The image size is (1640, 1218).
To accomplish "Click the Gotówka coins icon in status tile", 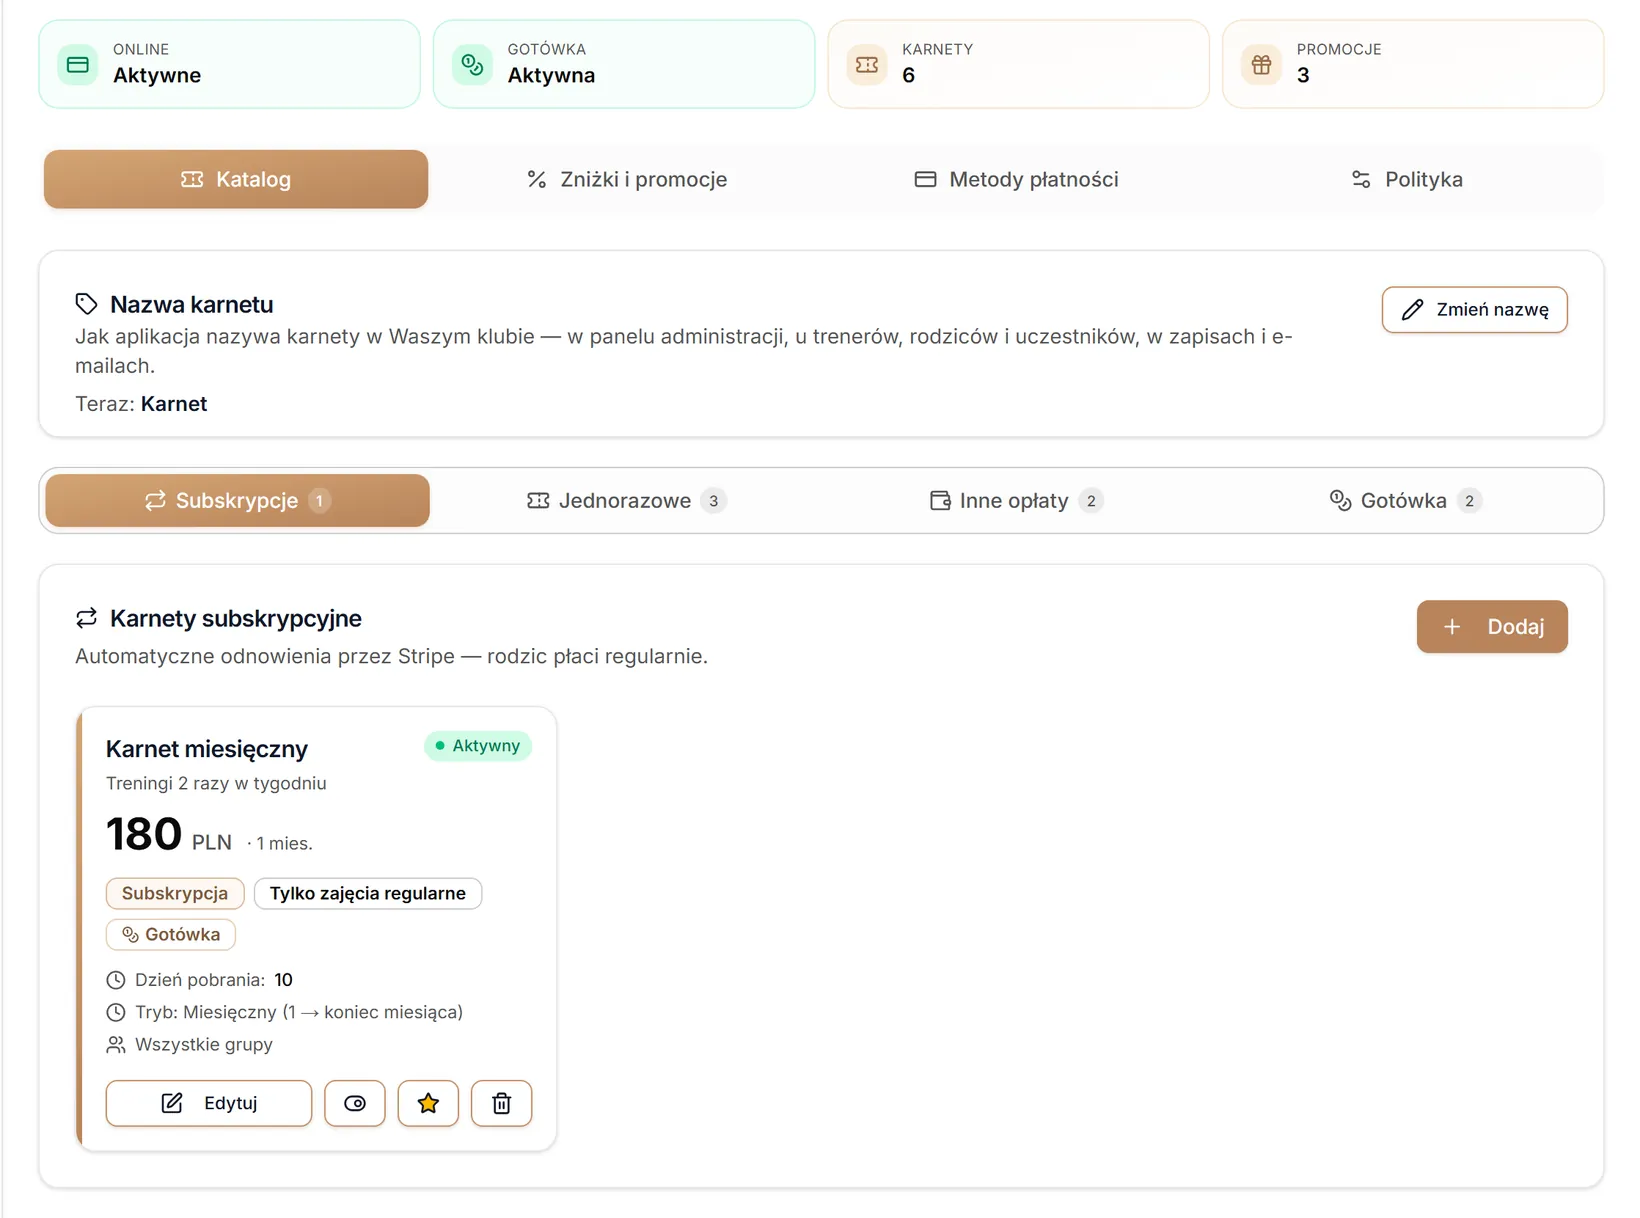I will [x=472, y=65].
